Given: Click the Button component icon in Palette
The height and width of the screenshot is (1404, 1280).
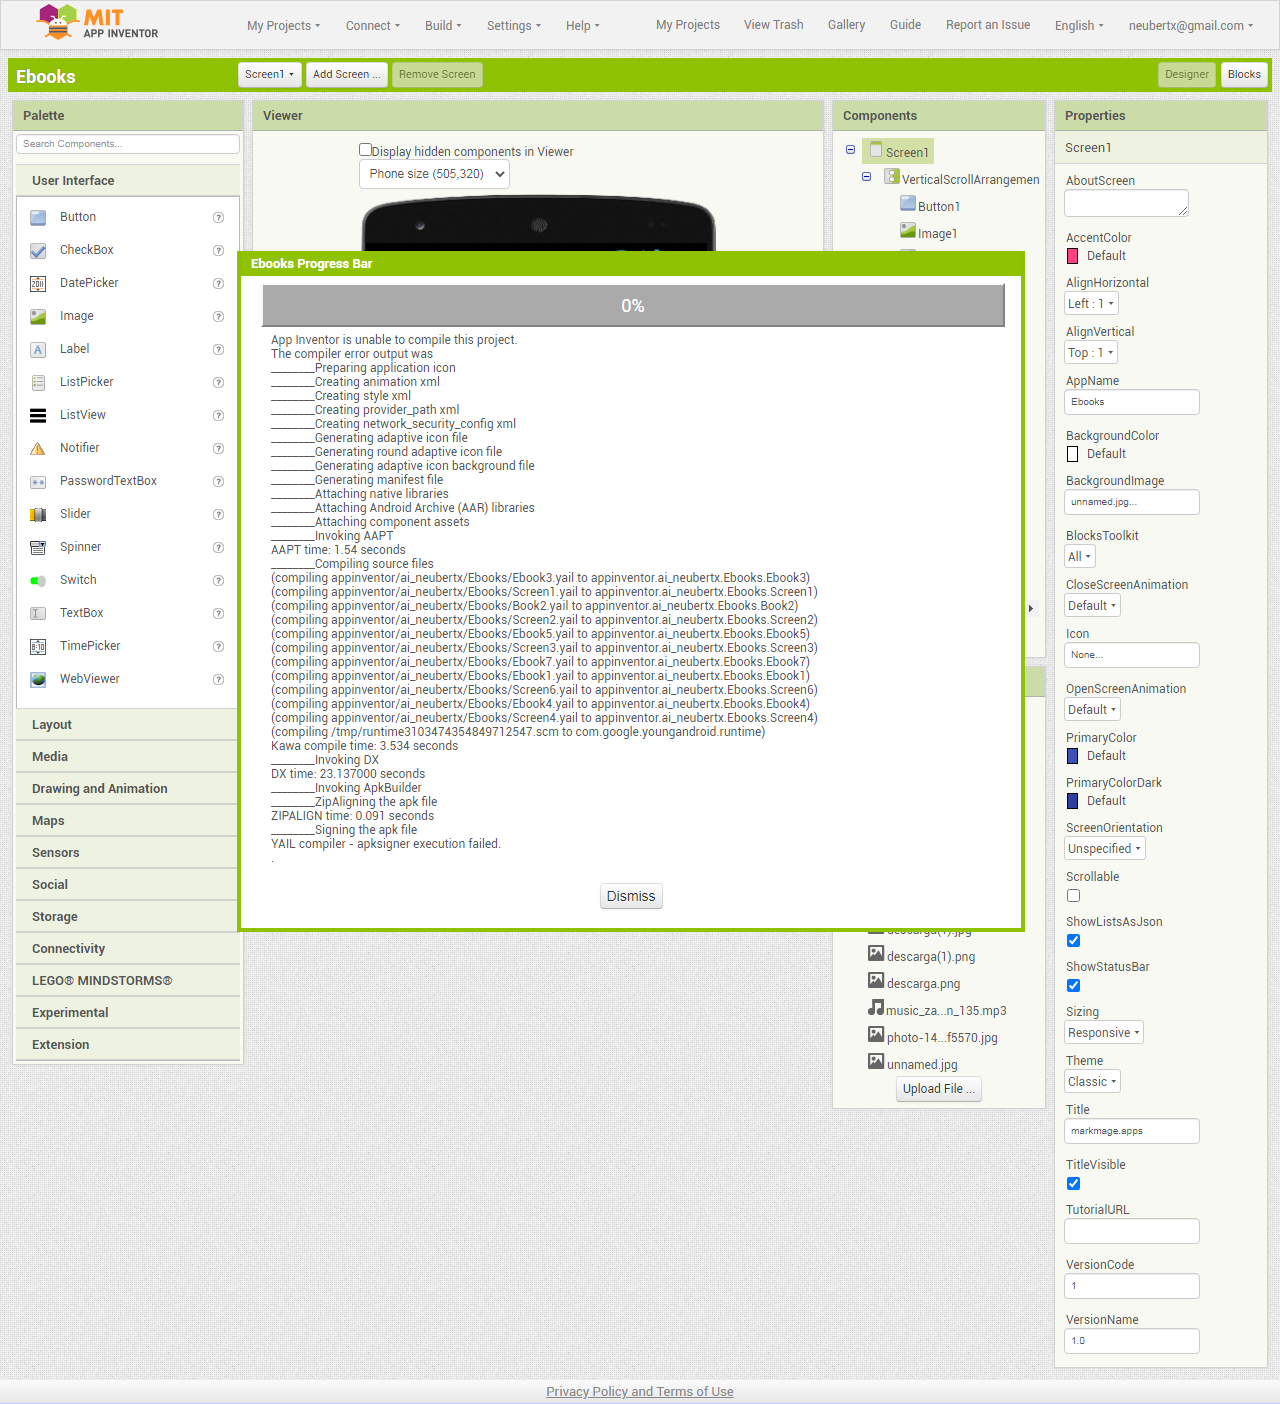Looking at the screenshot, I should coord(38,217).
